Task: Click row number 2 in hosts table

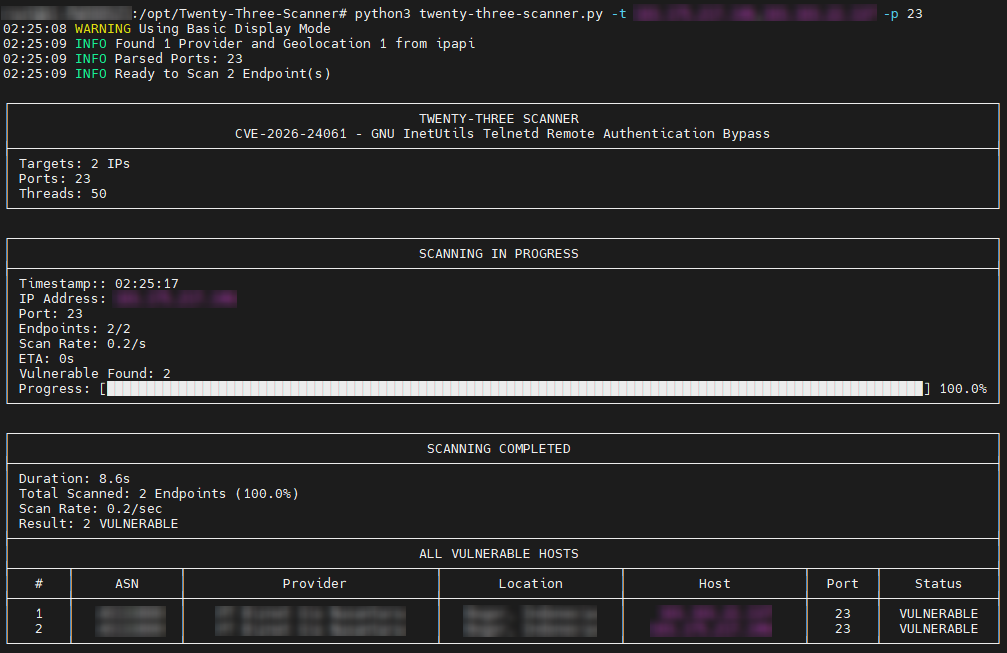Action: coord(39,629)
